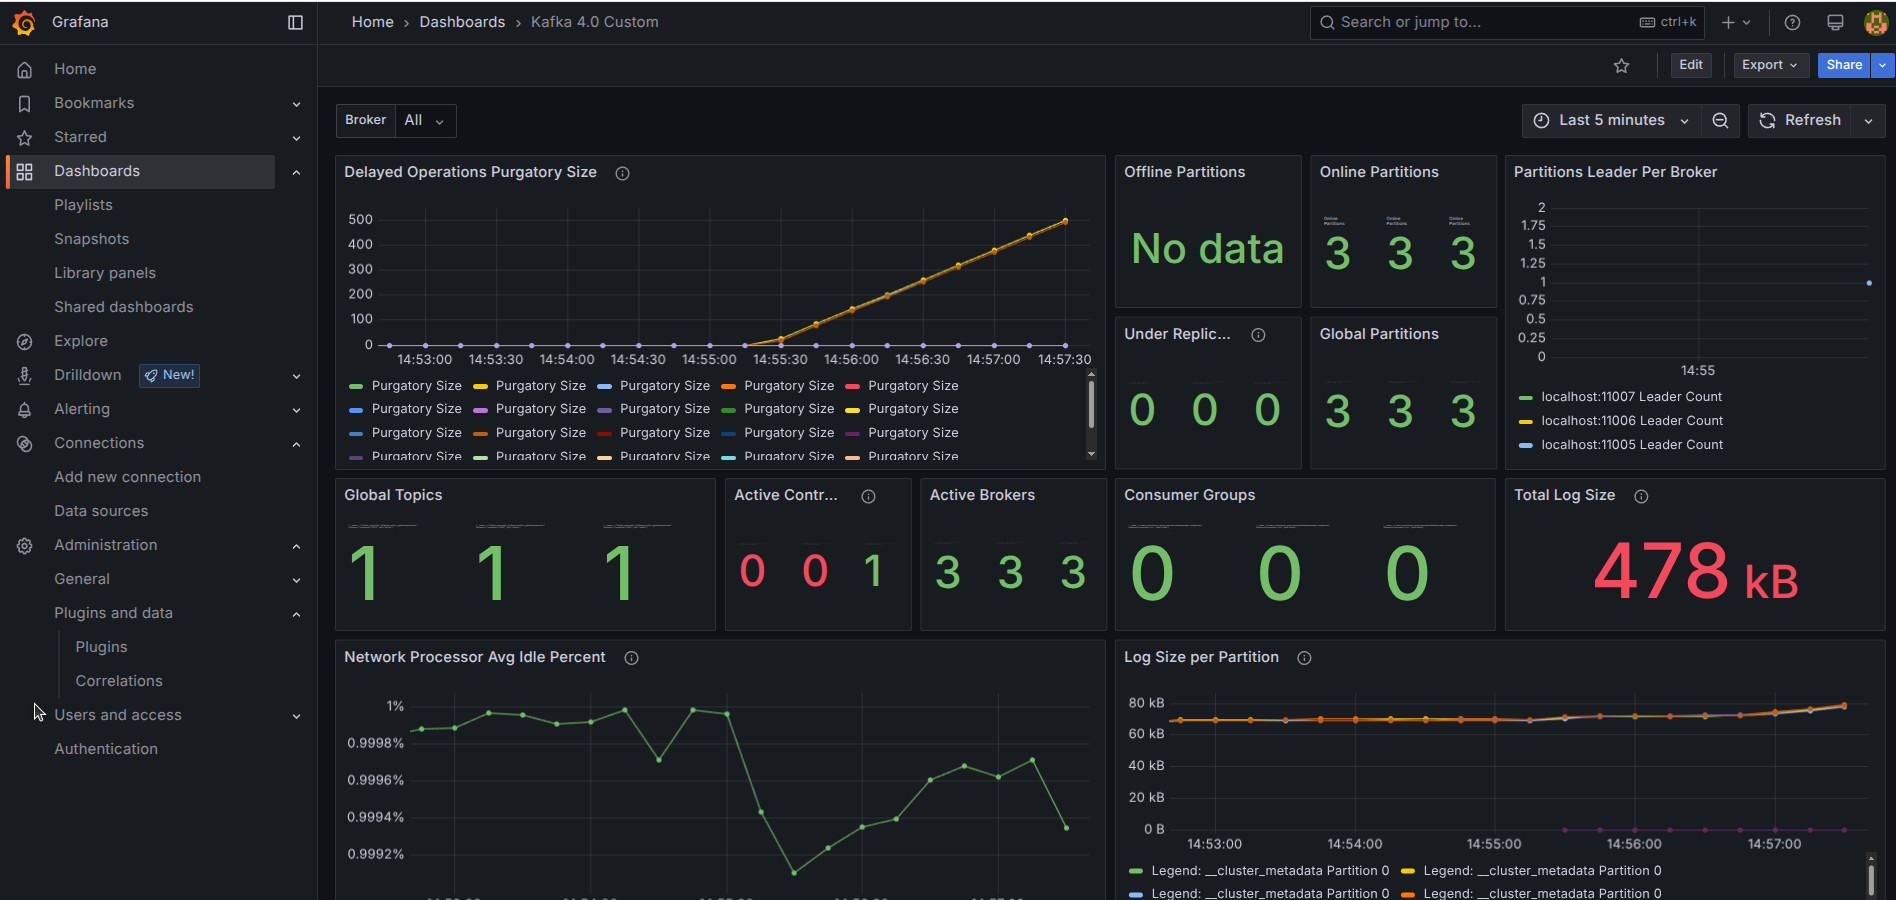Click the Purgatory legend scrollbar

pos(1091,406)
